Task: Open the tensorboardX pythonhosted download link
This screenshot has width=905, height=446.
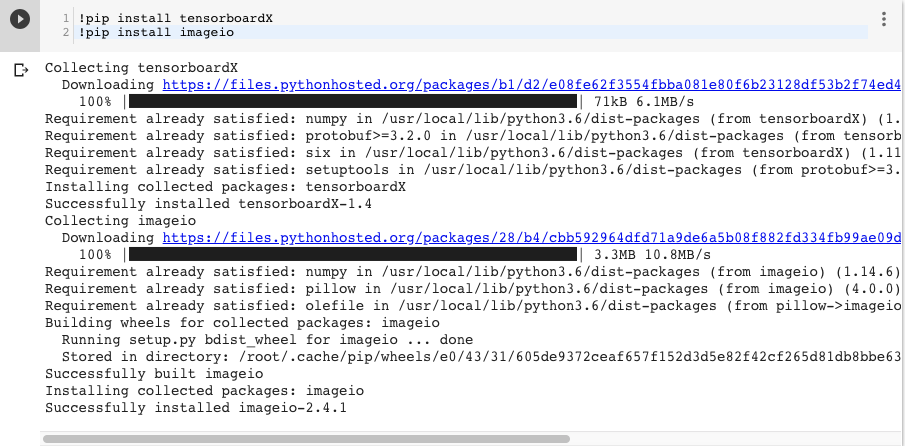Action: click(x=532, y=85)
